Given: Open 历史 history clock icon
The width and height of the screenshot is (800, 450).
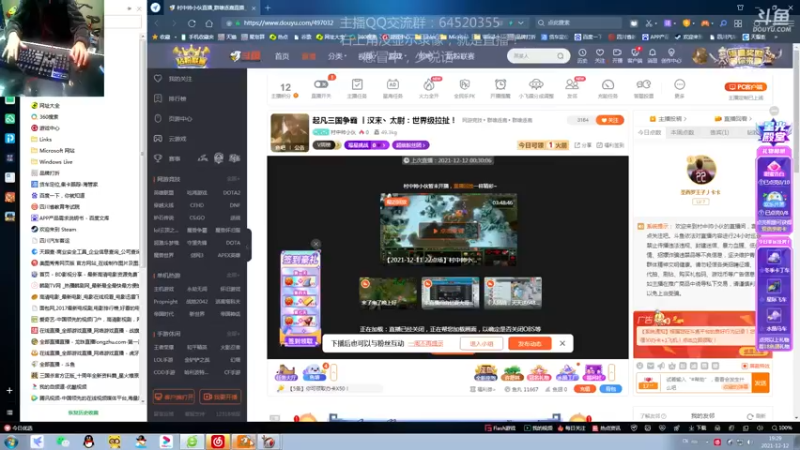Looking at the screenshot, I should pos(582,56).
